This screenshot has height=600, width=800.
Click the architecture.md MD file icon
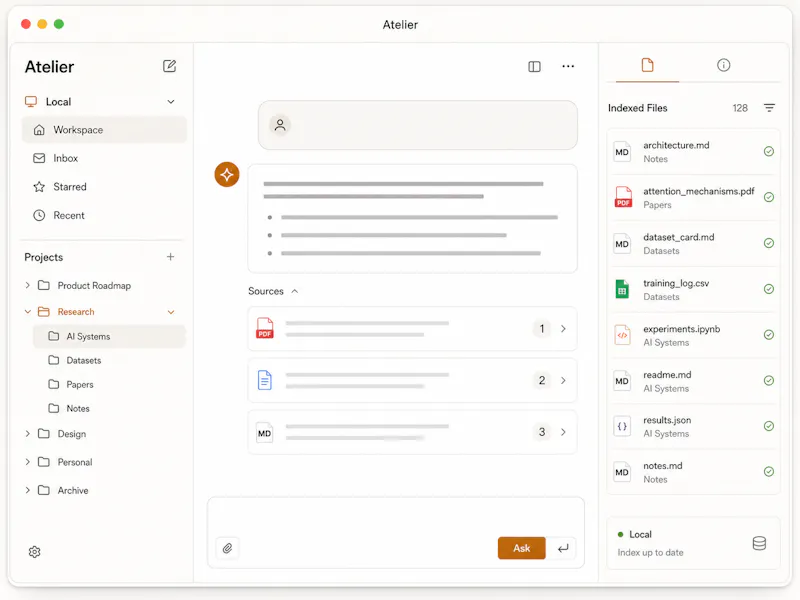(x=622, y=152)
